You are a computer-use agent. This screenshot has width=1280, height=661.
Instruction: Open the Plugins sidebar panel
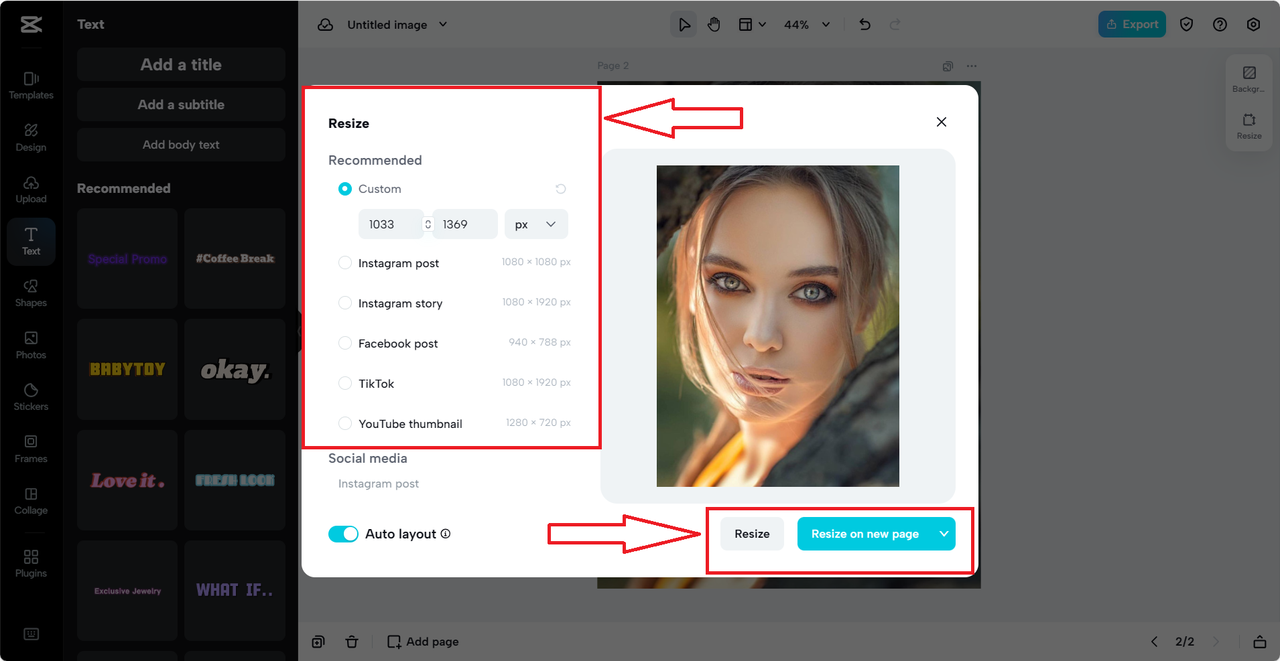(31, 563)
